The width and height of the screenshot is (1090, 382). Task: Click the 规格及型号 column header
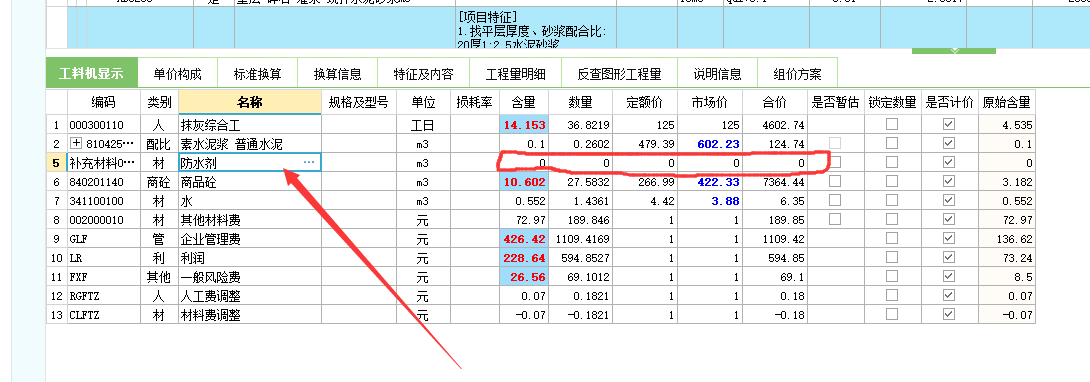(359, 103)
